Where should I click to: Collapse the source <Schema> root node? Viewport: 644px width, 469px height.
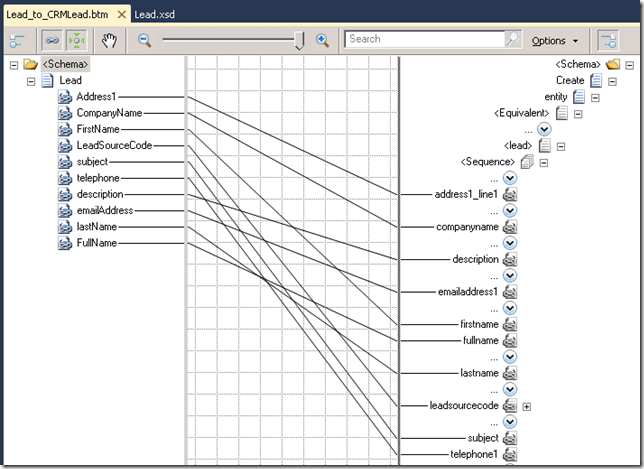point(14,65)
